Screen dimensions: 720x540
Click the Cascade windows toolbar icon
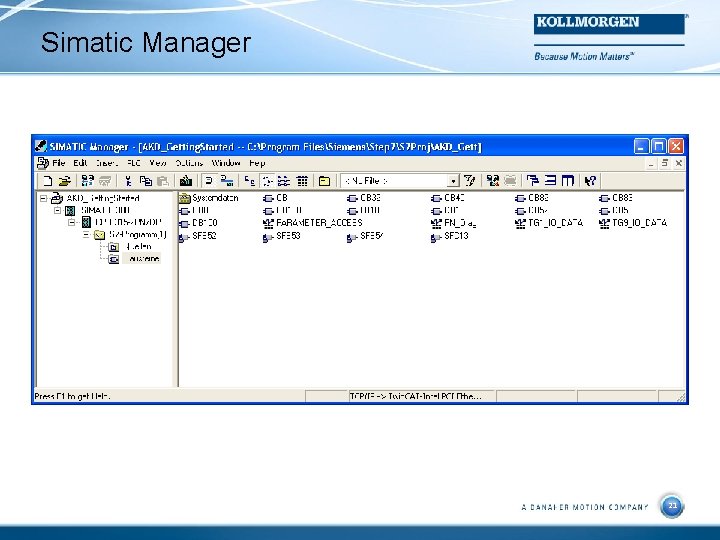pyautogui.click(x=533, y=181)
